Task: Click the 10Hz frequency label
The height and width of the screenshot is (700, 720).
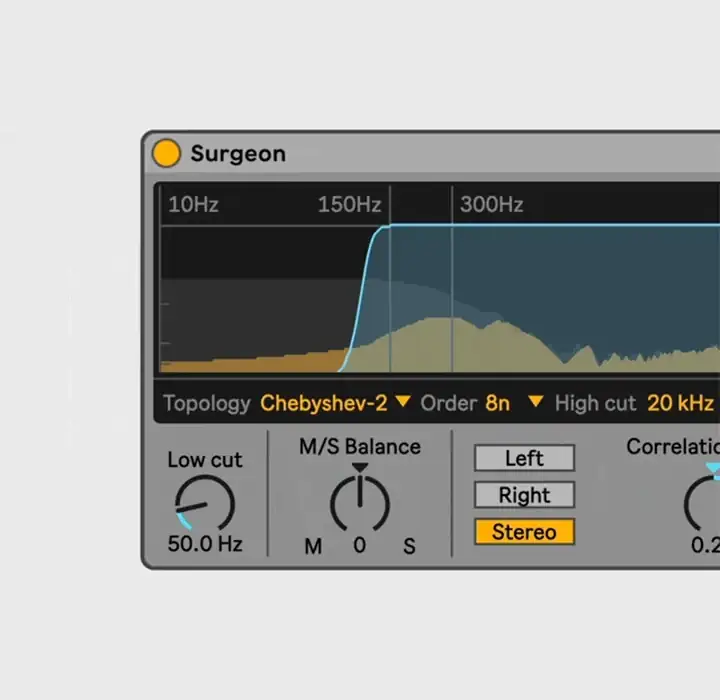Action: point(193,204)
